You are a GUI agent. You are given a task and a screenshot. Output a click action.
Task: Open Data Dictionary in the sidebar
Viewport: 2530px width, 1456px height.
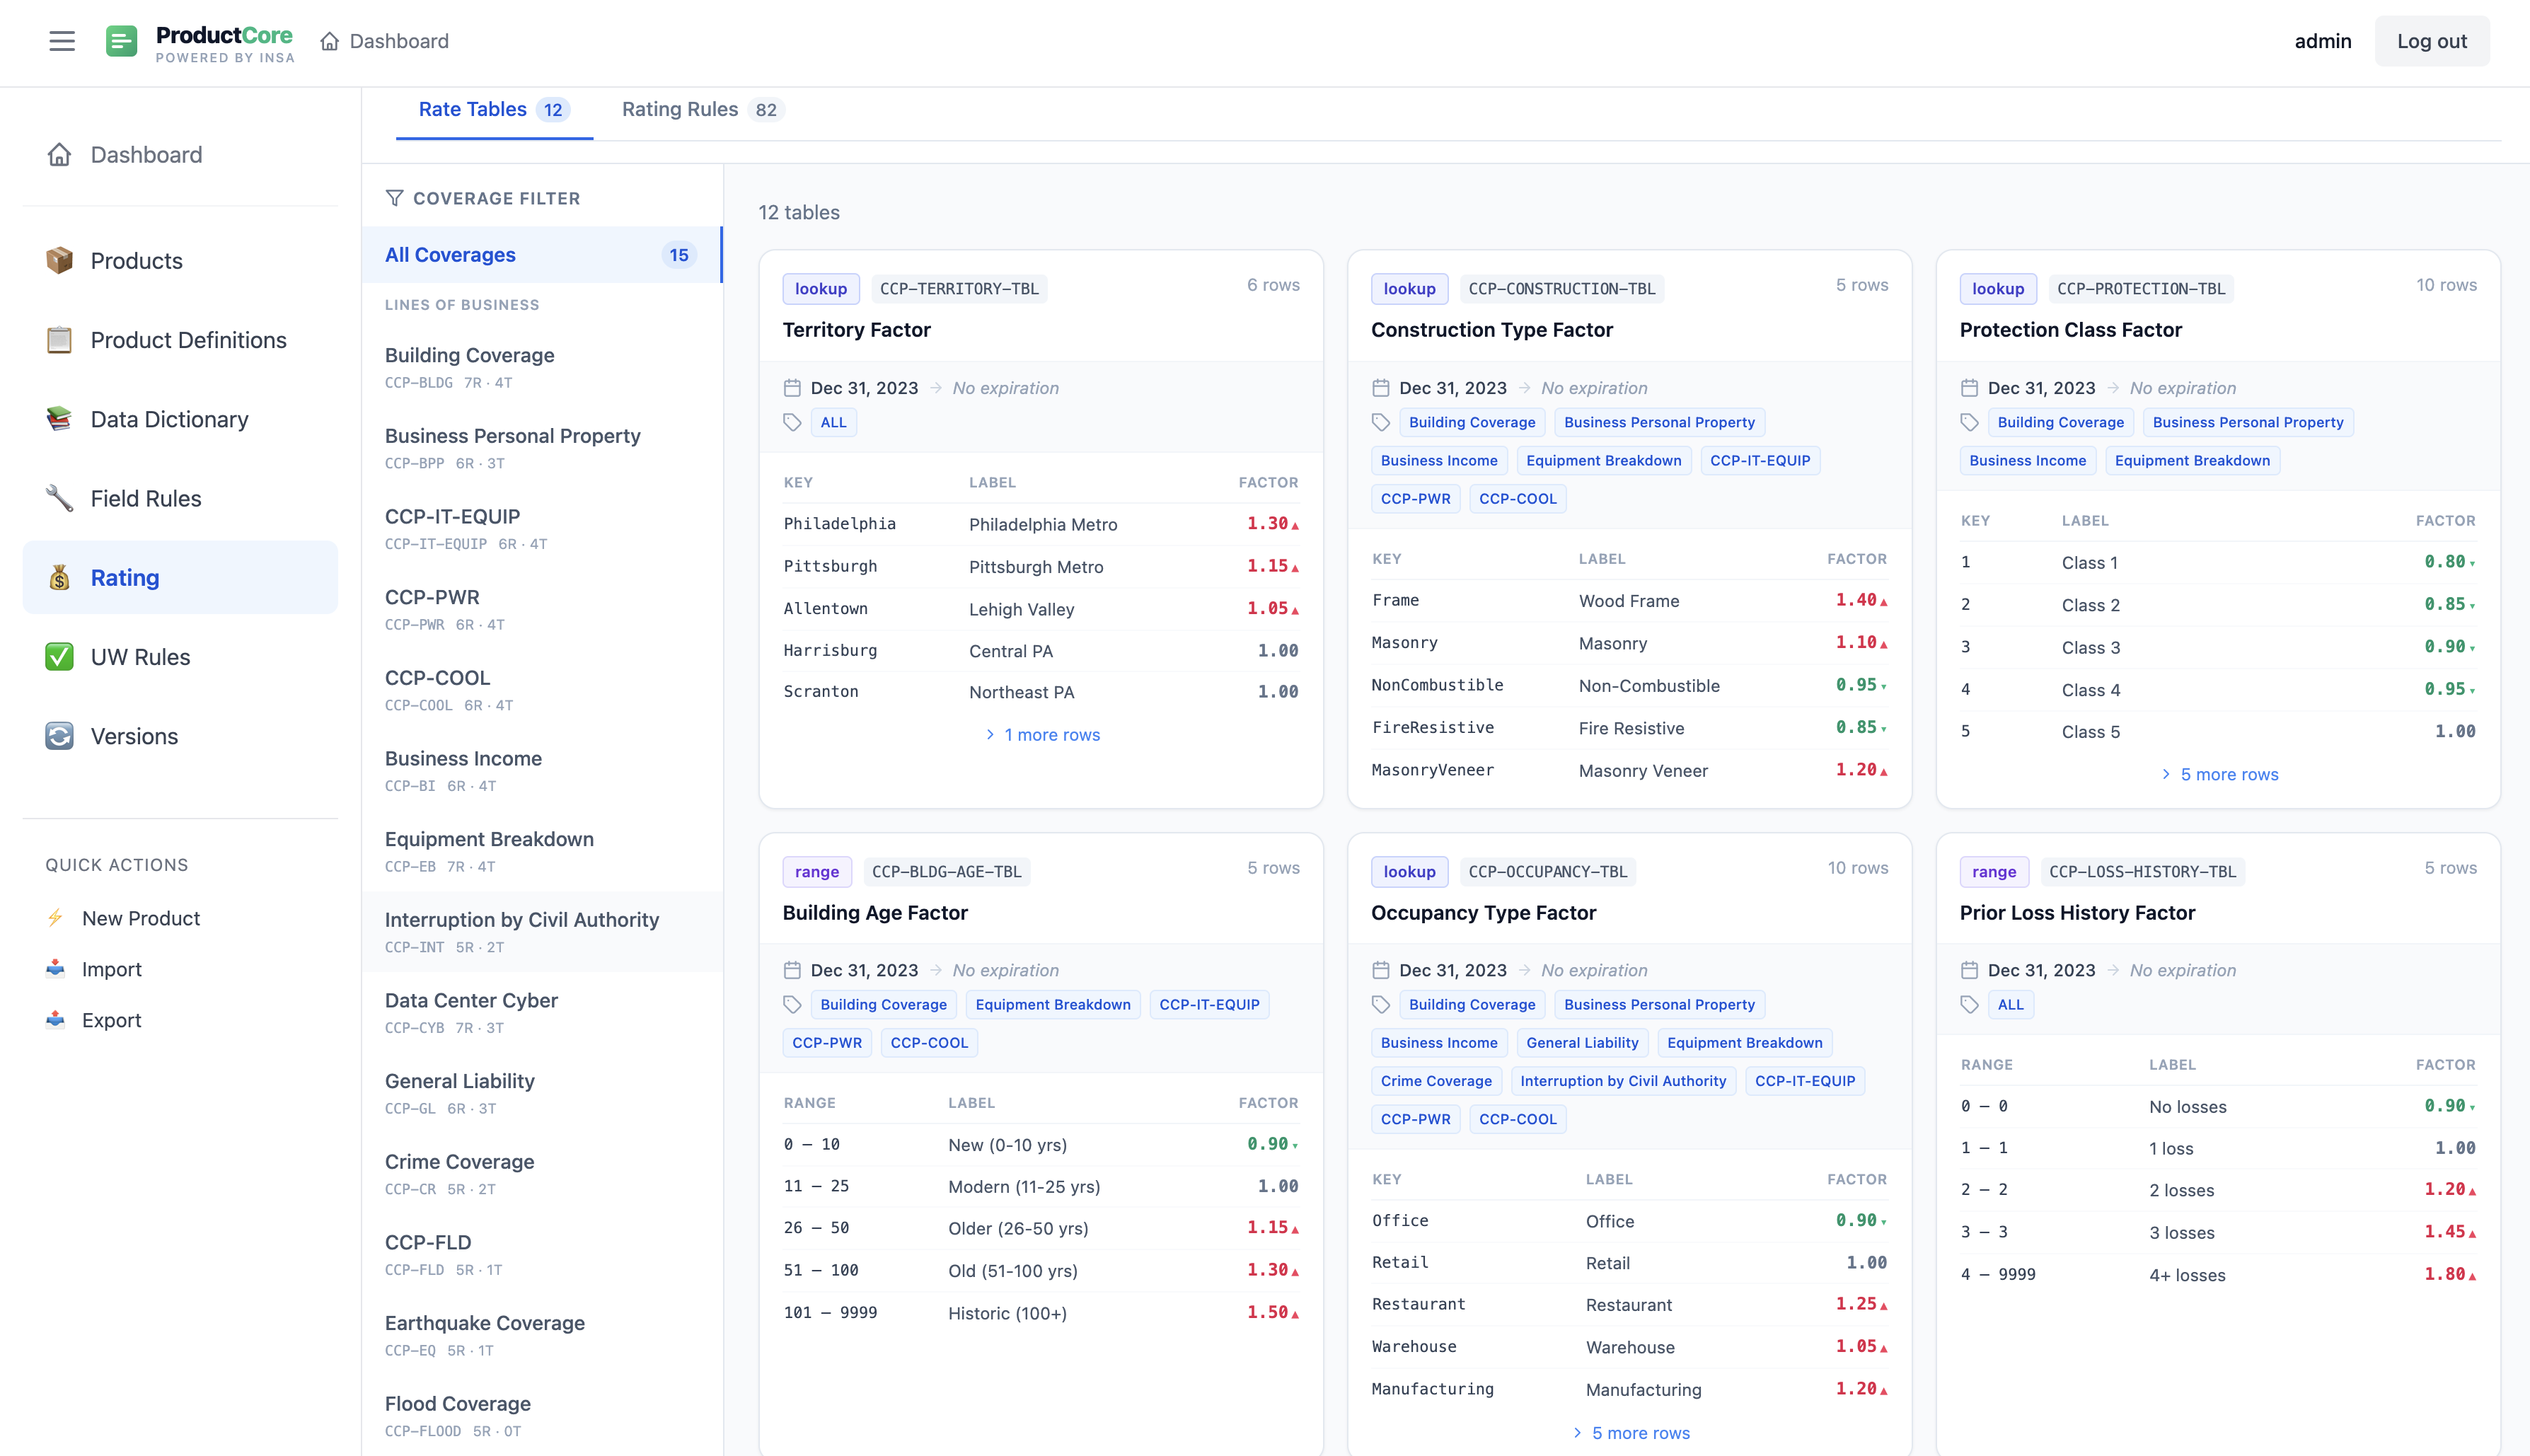click(180, 419)
